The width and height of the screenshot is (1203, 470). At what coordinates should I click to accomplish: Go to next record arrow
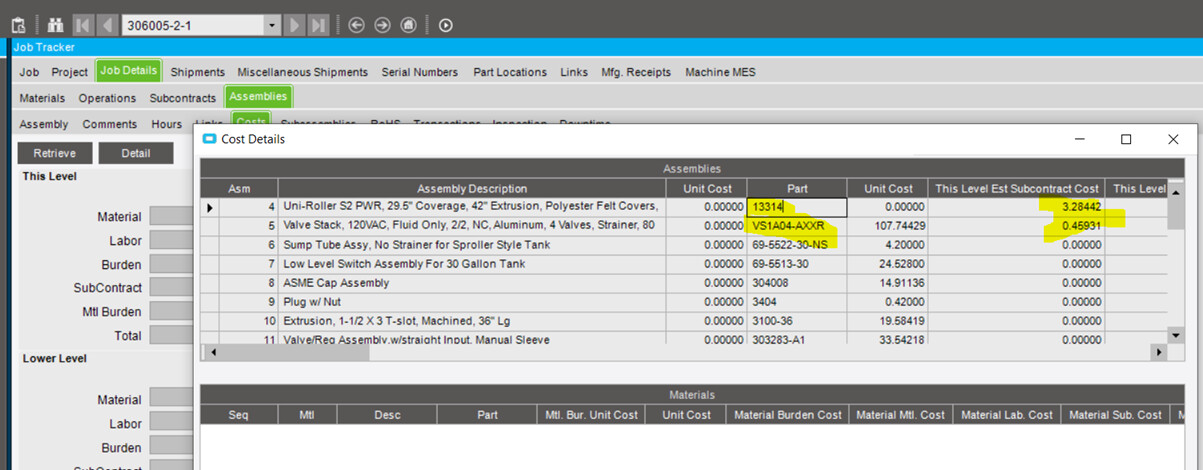click(295, 25)
